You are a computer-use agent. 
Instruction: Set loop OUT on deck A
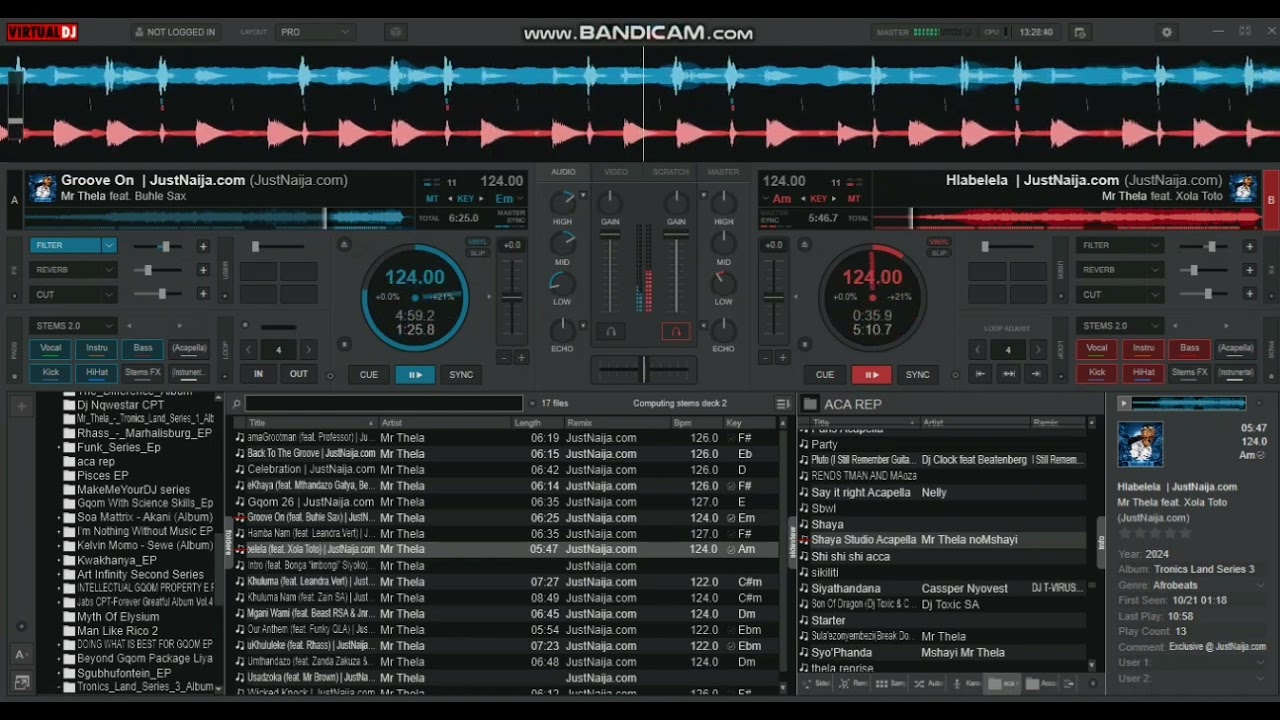tap(299, 374)
